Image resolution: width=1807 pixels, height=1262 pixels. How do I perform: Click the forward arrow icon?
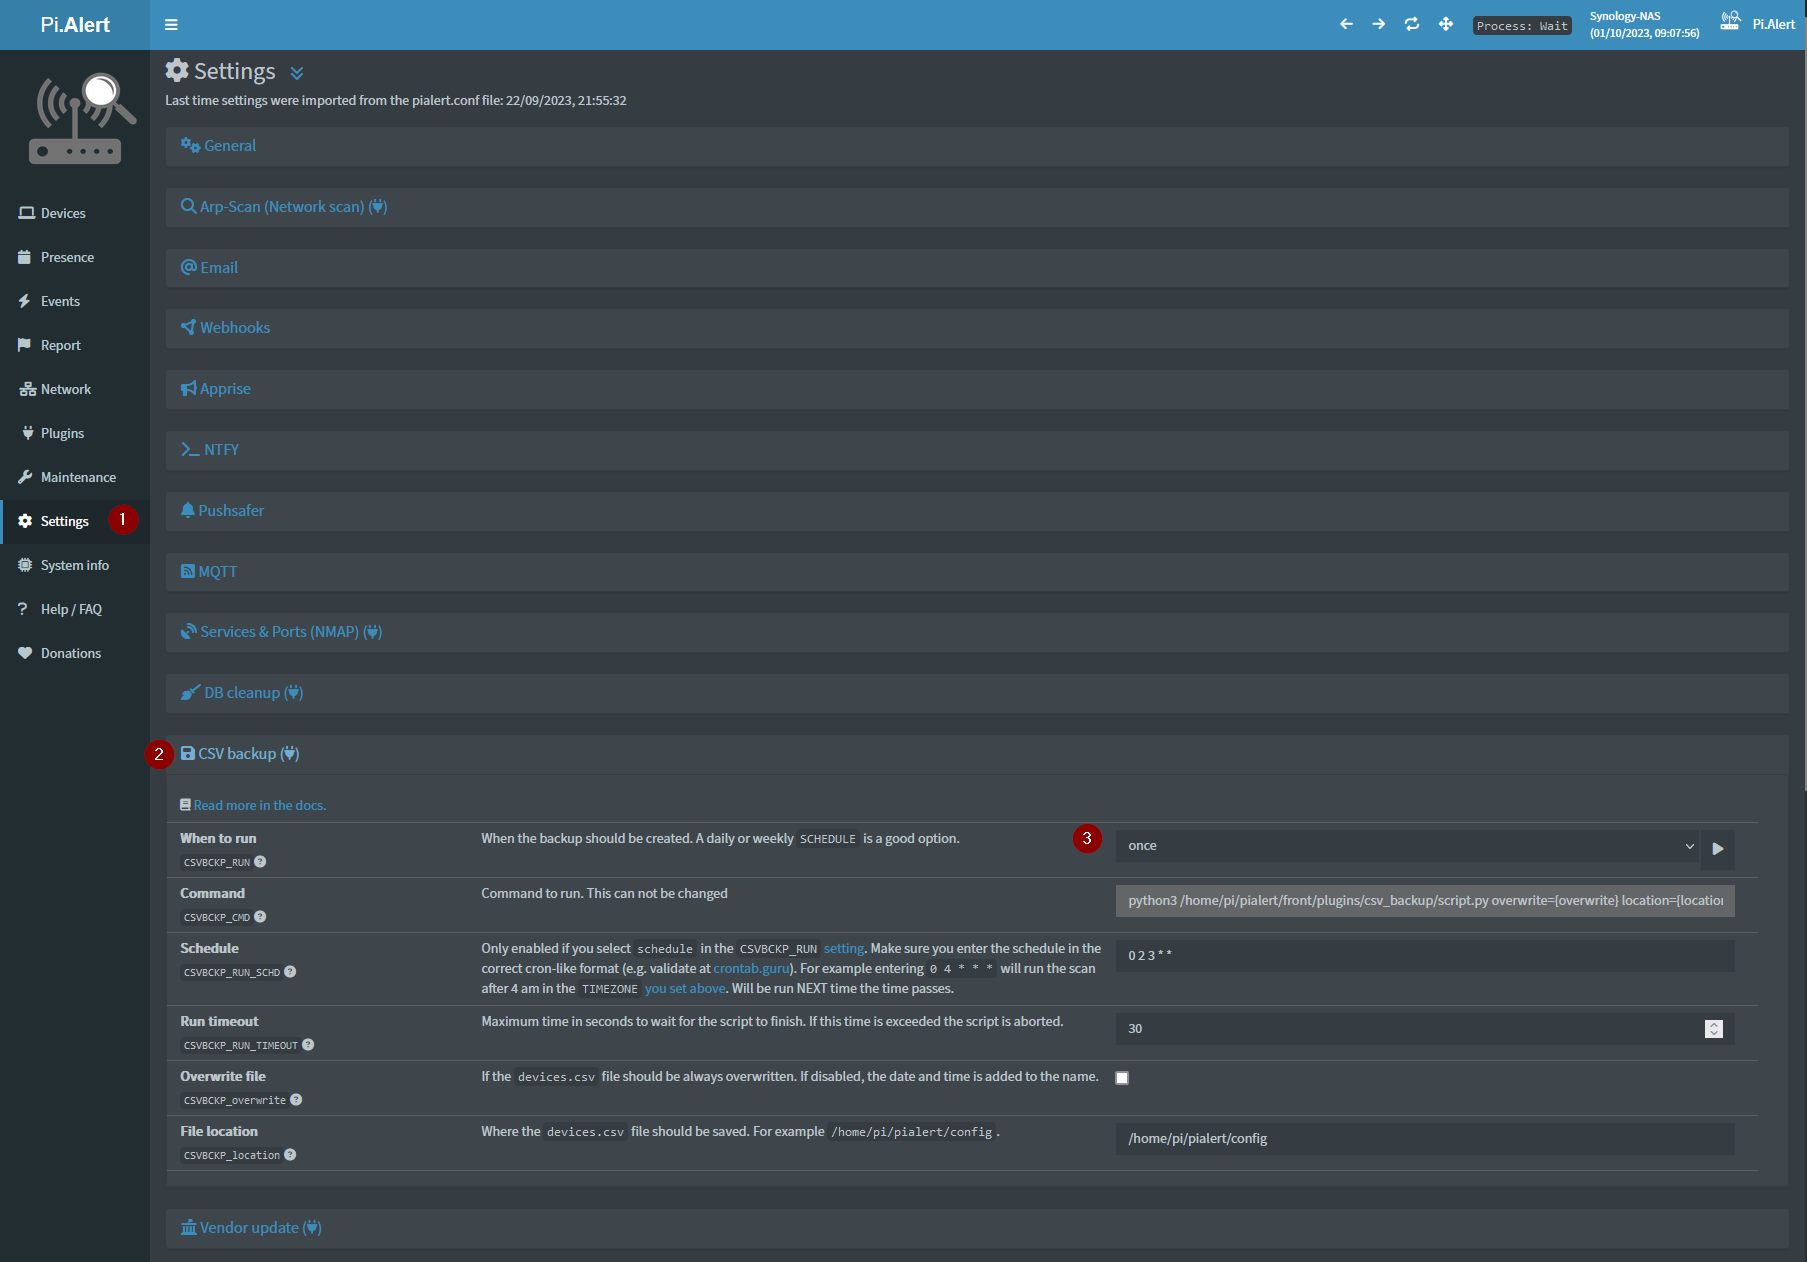pyautogui.click(x=1379, y=23)
